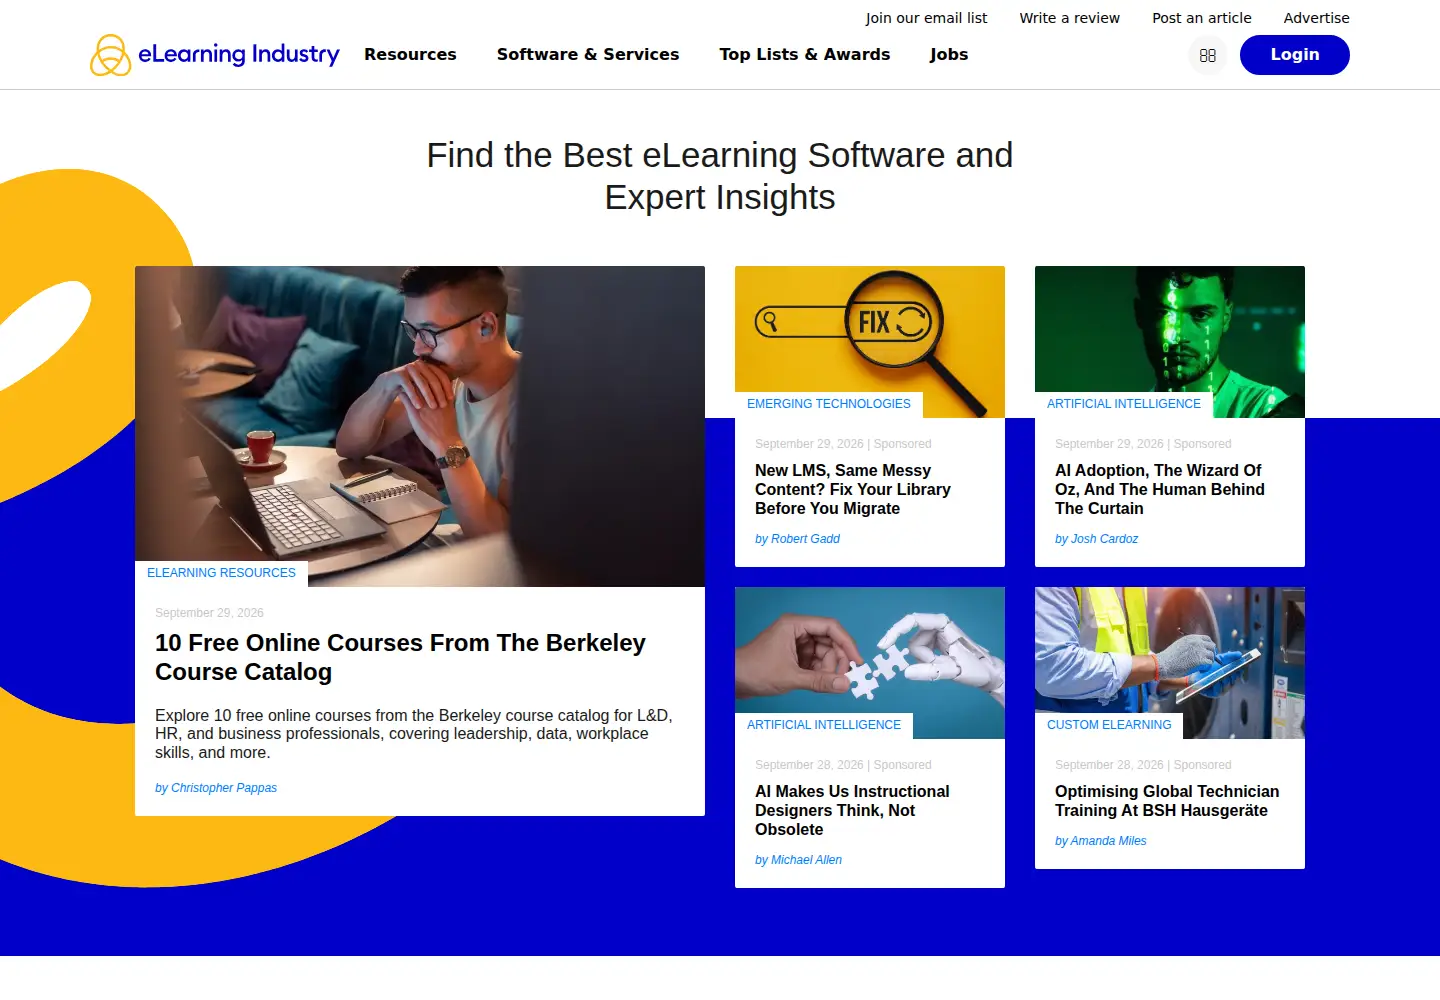Open the Advertise link

pos(1317,18)
